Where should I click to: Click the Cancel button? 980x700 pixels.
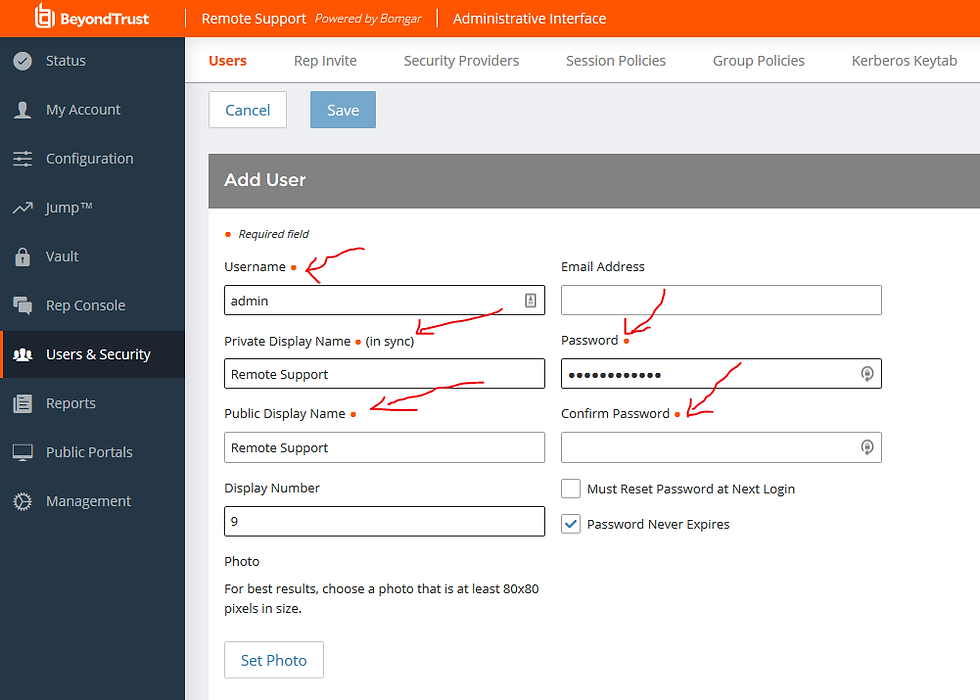pos(248,110)
